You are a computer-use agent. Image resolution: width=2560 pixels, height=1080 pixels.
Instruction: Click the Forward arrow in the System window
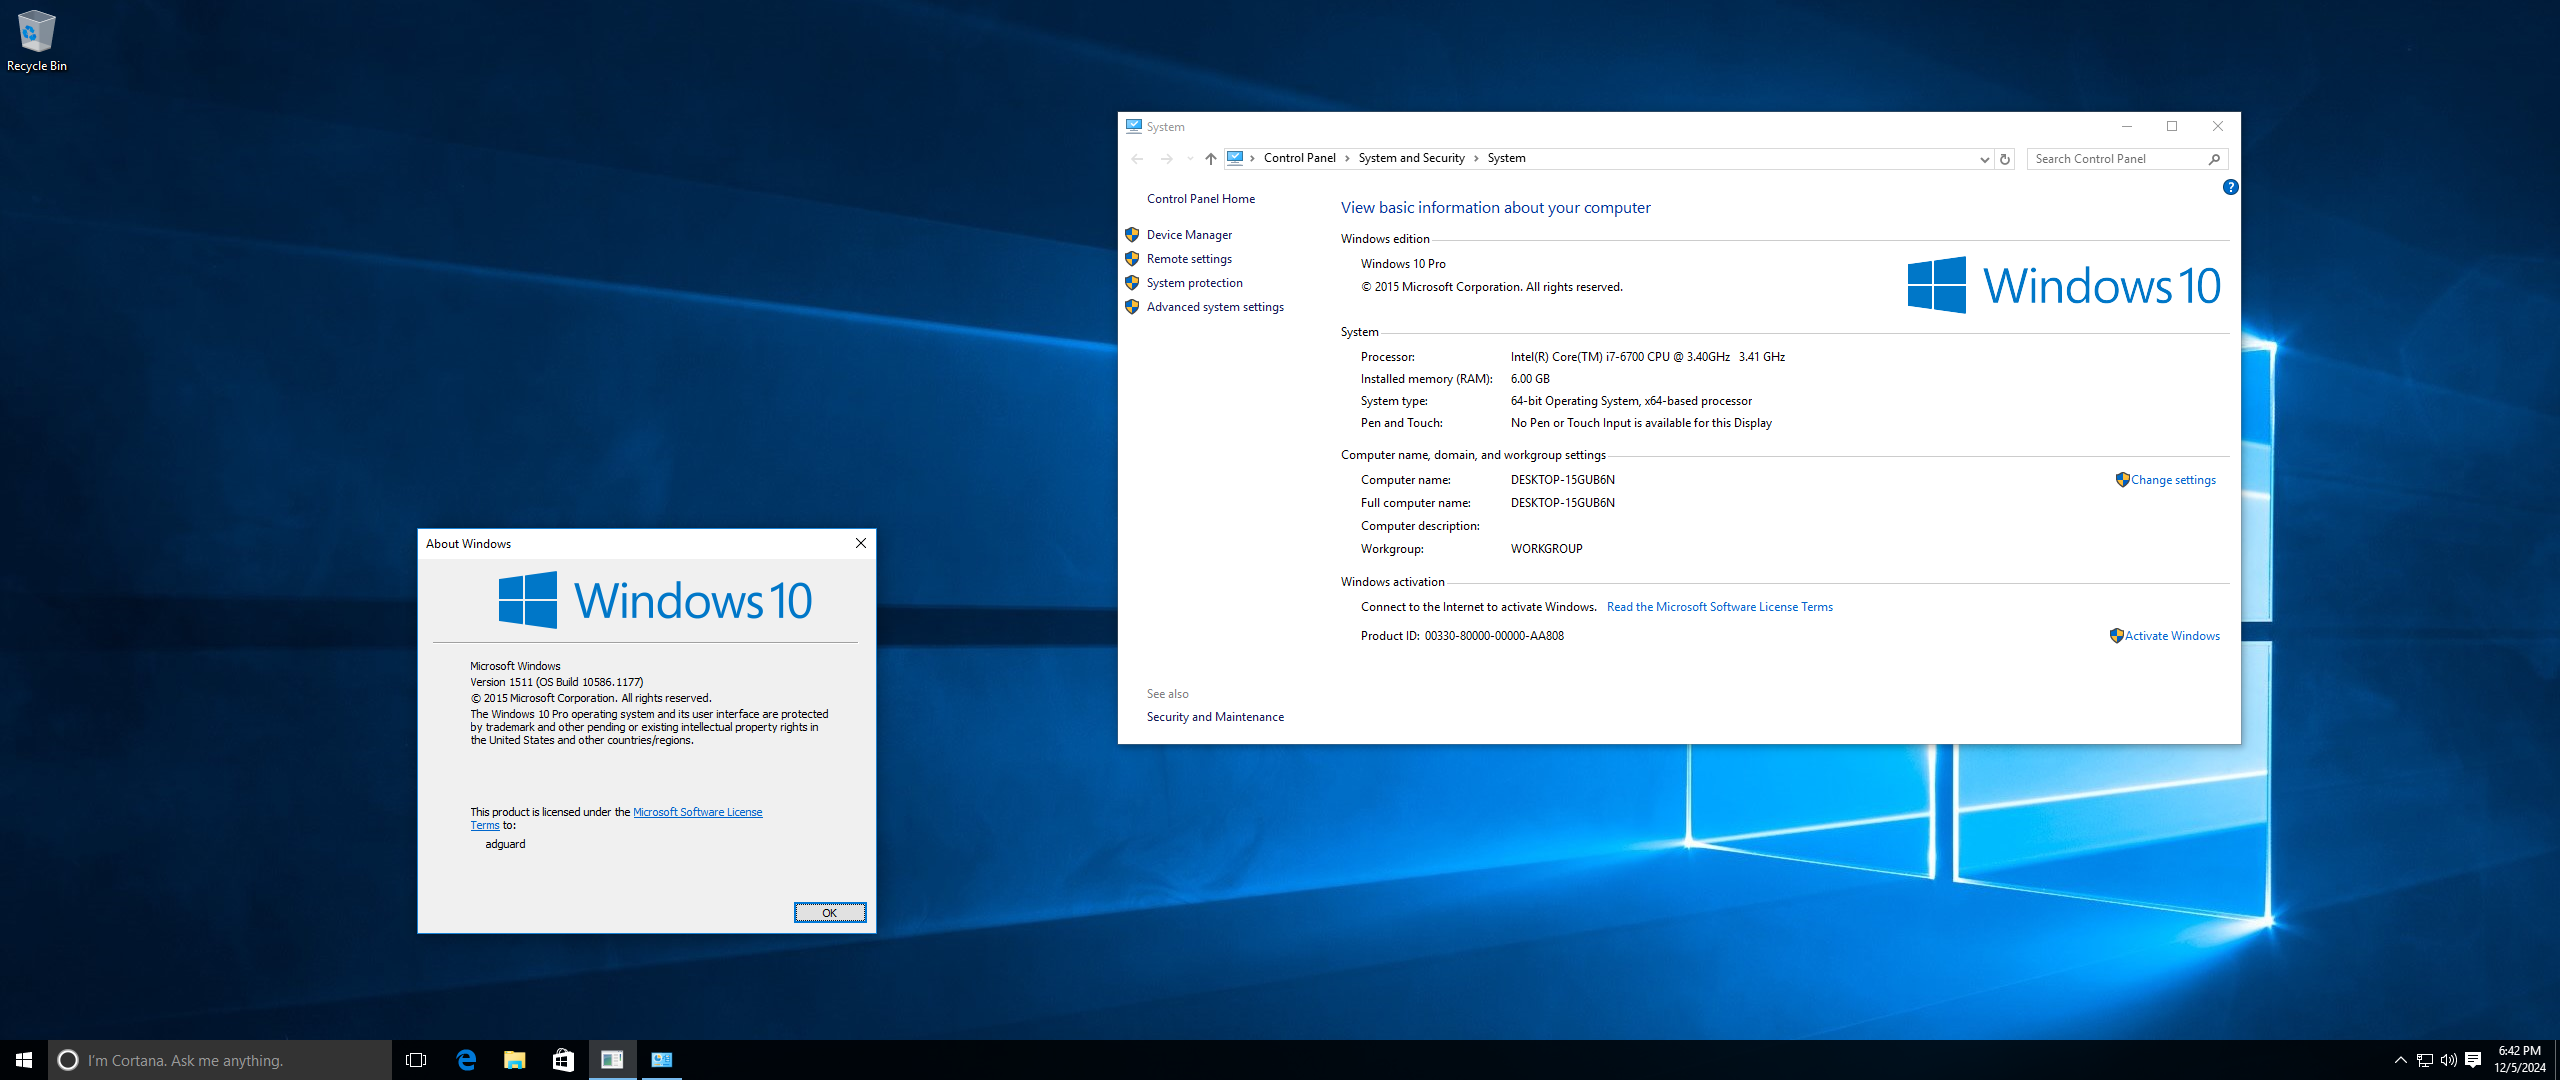click(1166, 158)
